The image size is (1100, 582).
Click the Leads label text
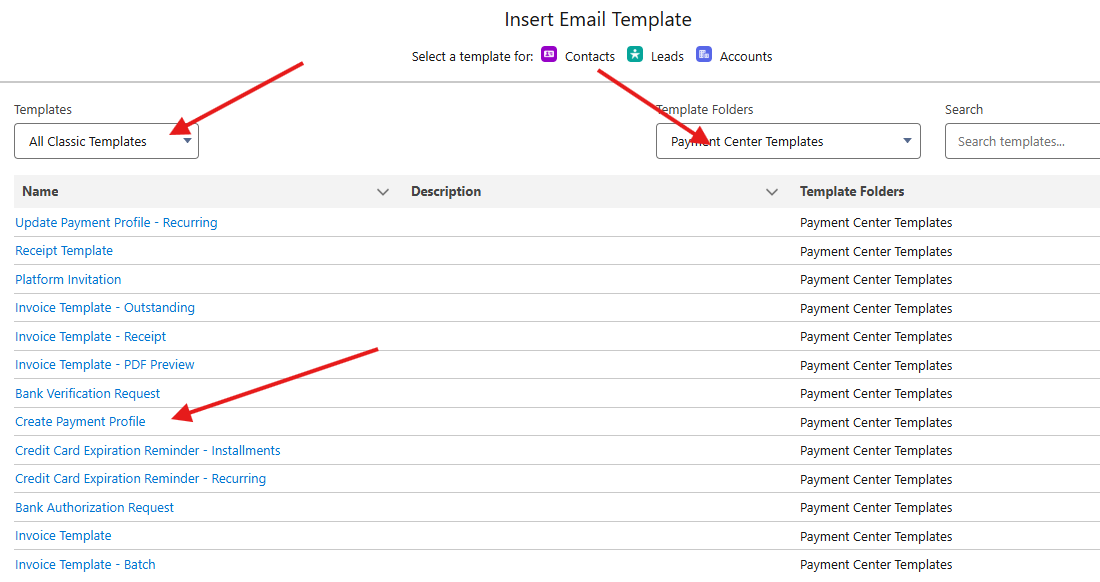coord(667,56)
